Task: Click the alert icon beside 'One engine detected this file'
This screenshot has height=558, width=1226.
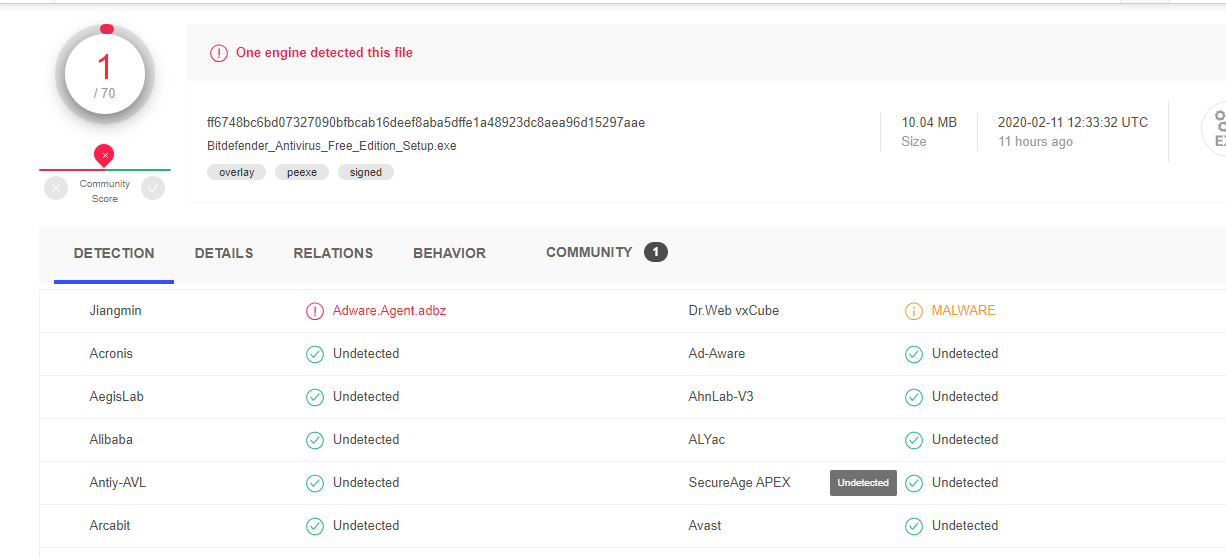Action: 218,53
